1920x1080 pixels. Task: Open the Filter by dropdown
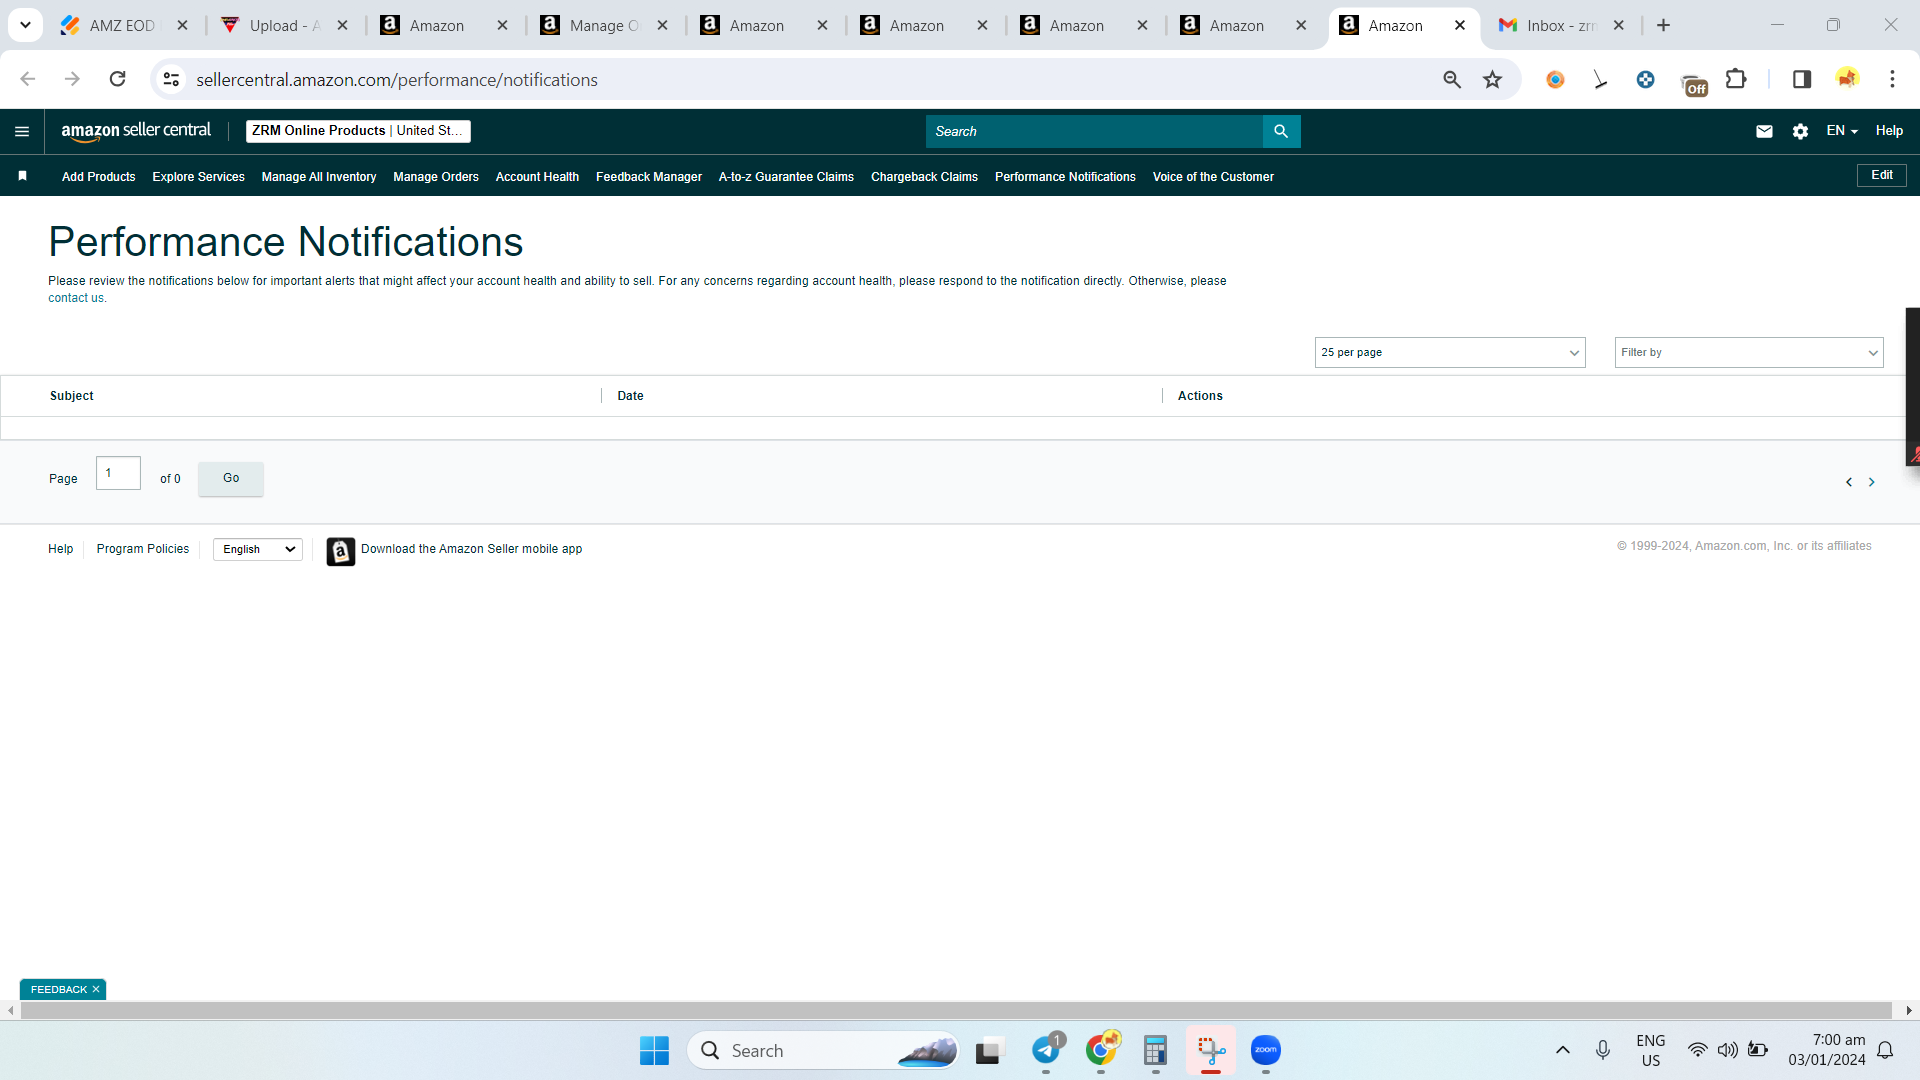(x=1749, y=352)
